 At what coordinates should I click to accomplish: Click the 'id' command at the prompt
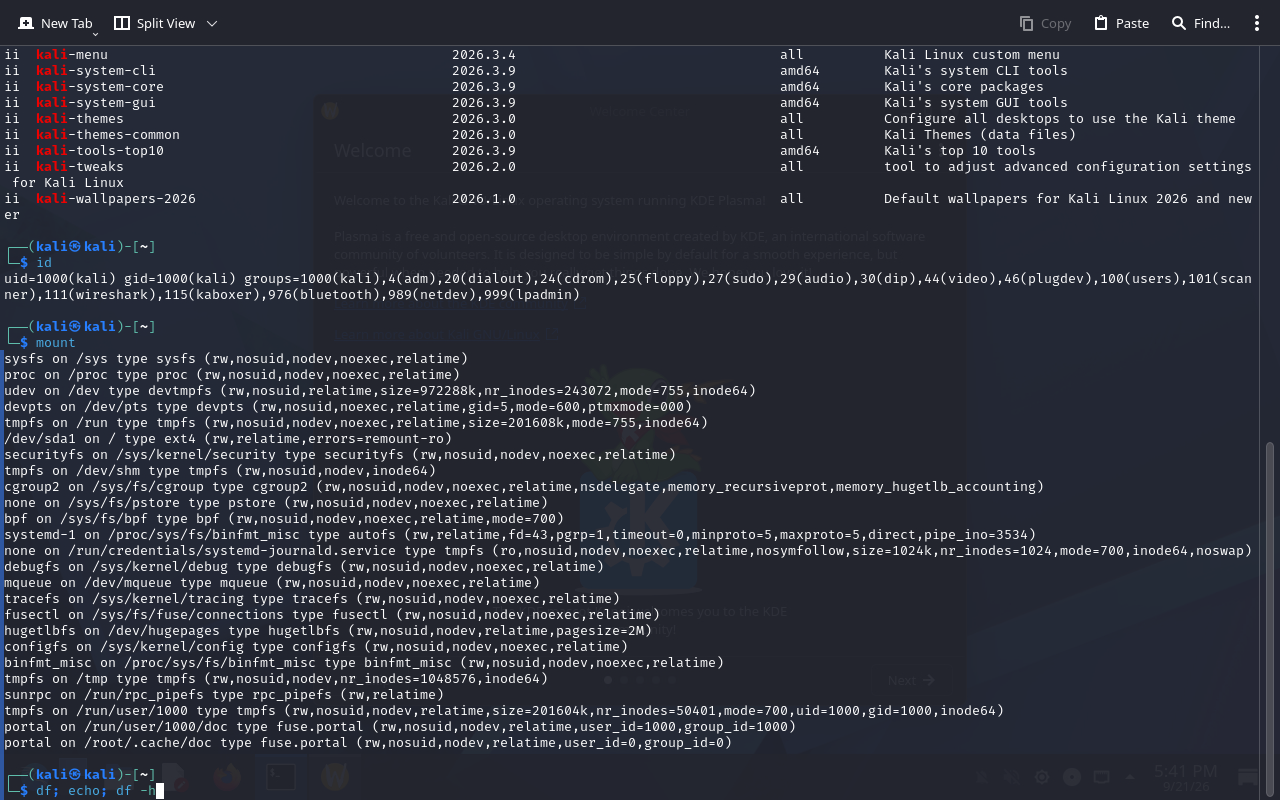tap(44, 263)
